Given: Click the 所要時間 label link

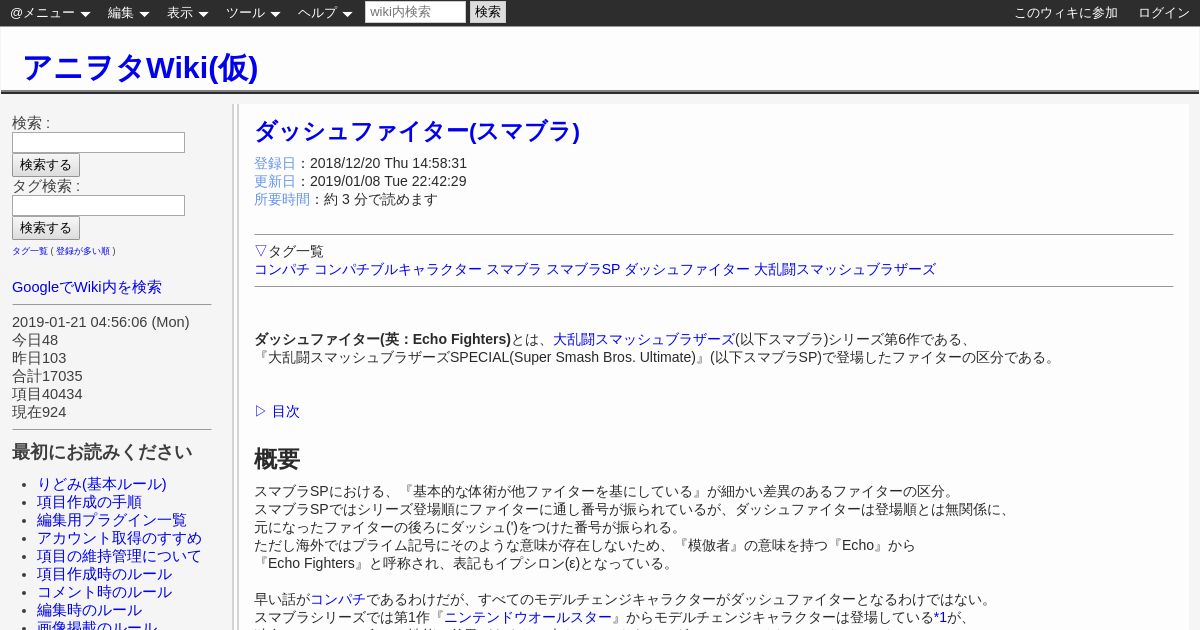Looking at the screenshot, I should 282,199.
